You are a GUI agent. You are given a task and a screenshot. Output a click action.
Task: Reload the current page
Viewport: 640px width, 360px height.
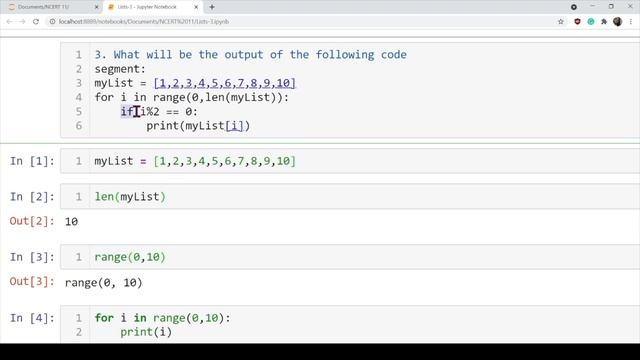36,22
